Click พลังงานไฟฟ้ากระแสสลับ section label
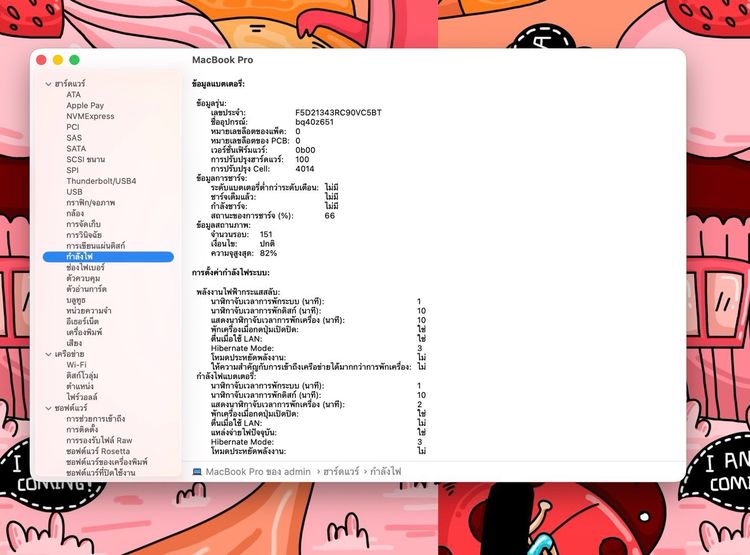This screenshot has height=555, width=750. pos(238,292)
